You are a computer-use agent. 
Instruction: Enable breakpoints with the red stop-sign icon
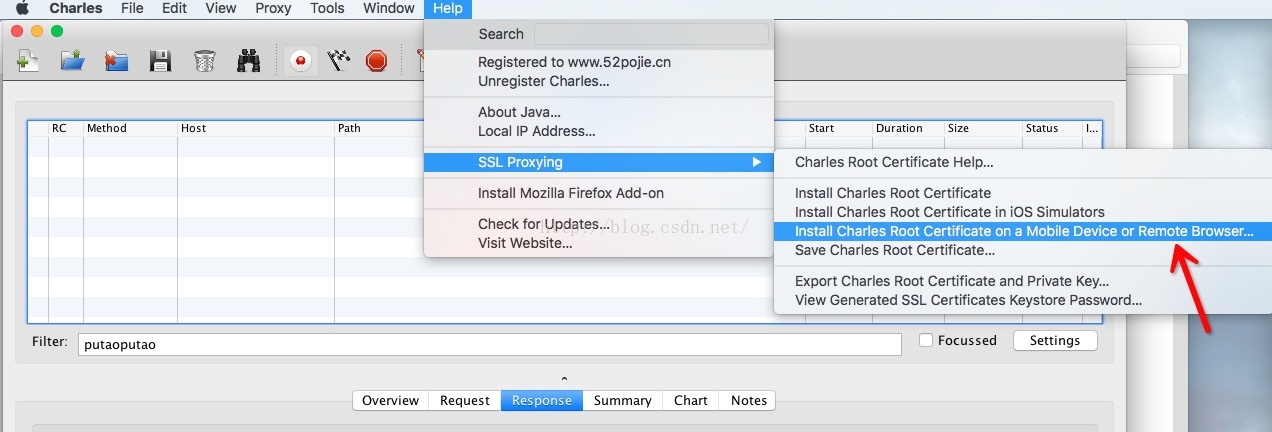pyautogui.click(x=376, y=61)
